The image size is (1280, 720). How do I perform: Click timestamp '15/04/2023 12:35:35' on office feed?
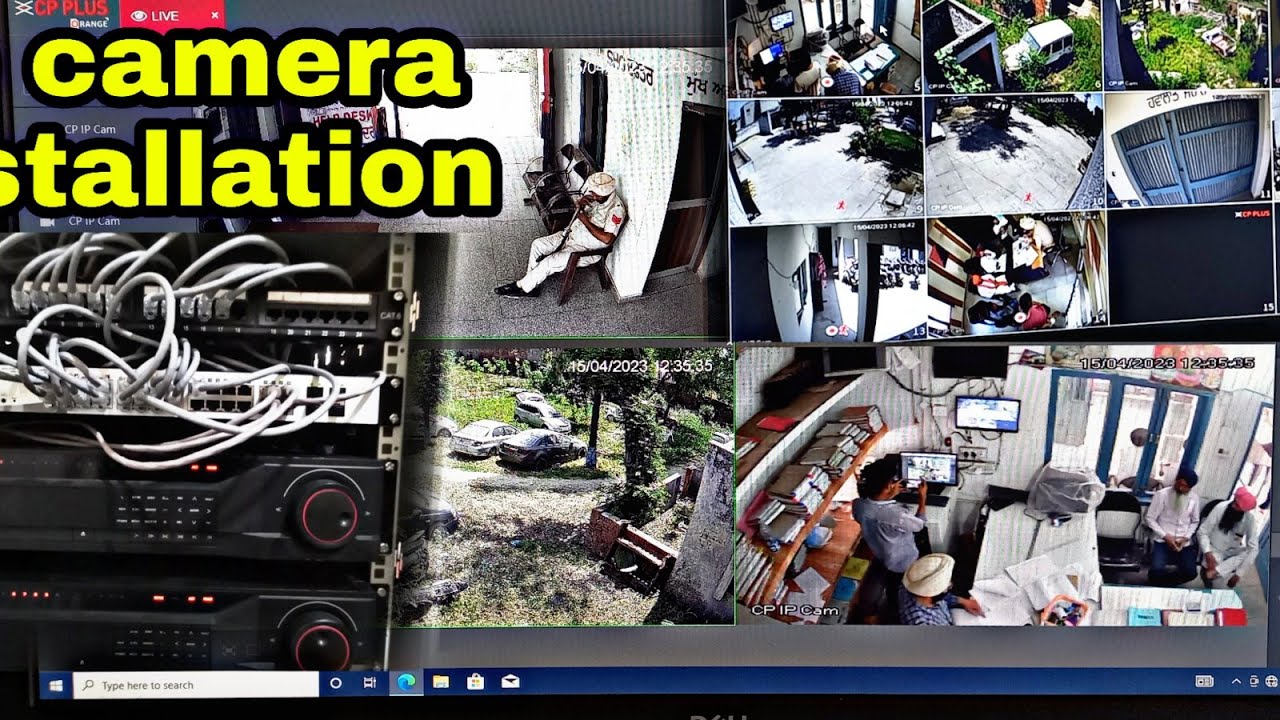point(1166,363)
